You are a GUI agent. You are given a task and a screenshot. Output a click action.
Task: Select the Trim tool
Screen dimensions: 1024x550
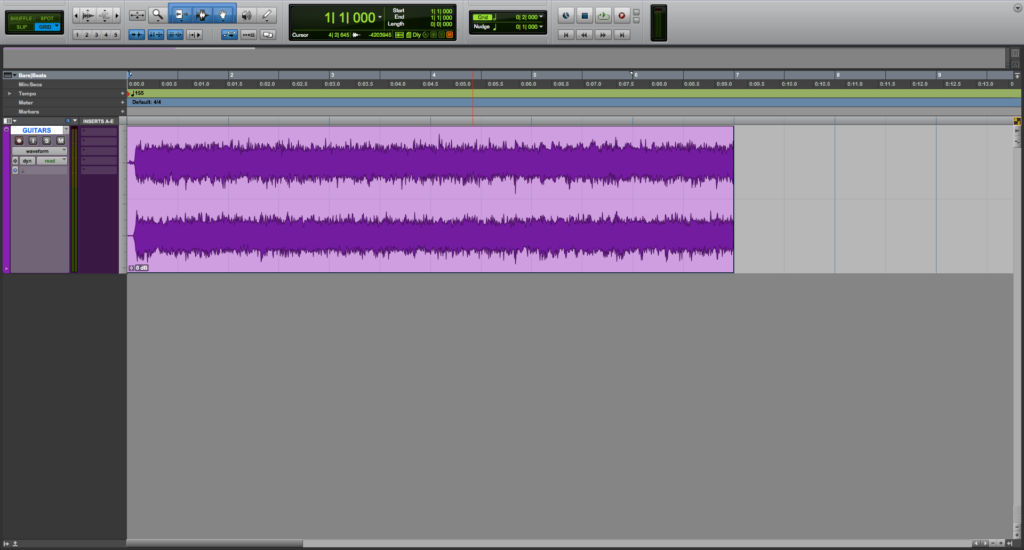coord(180,14)
